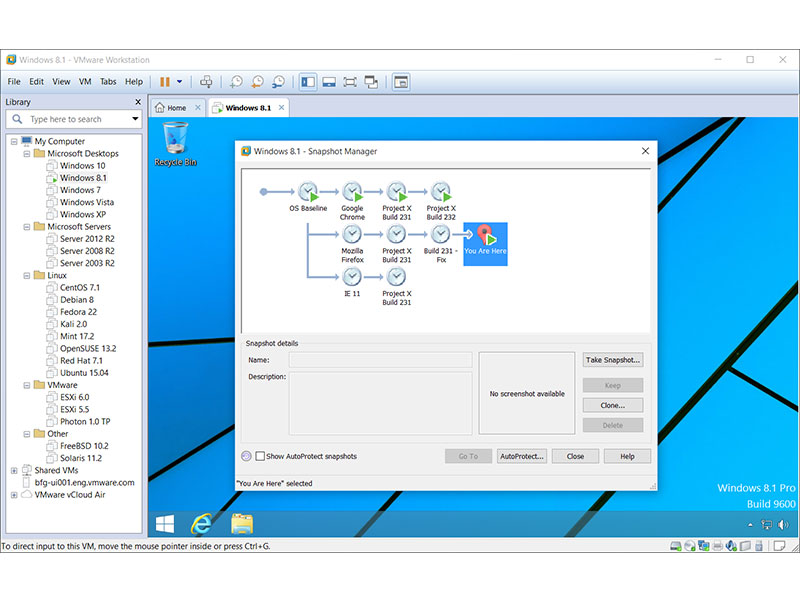Open the Edit menu

36,82
